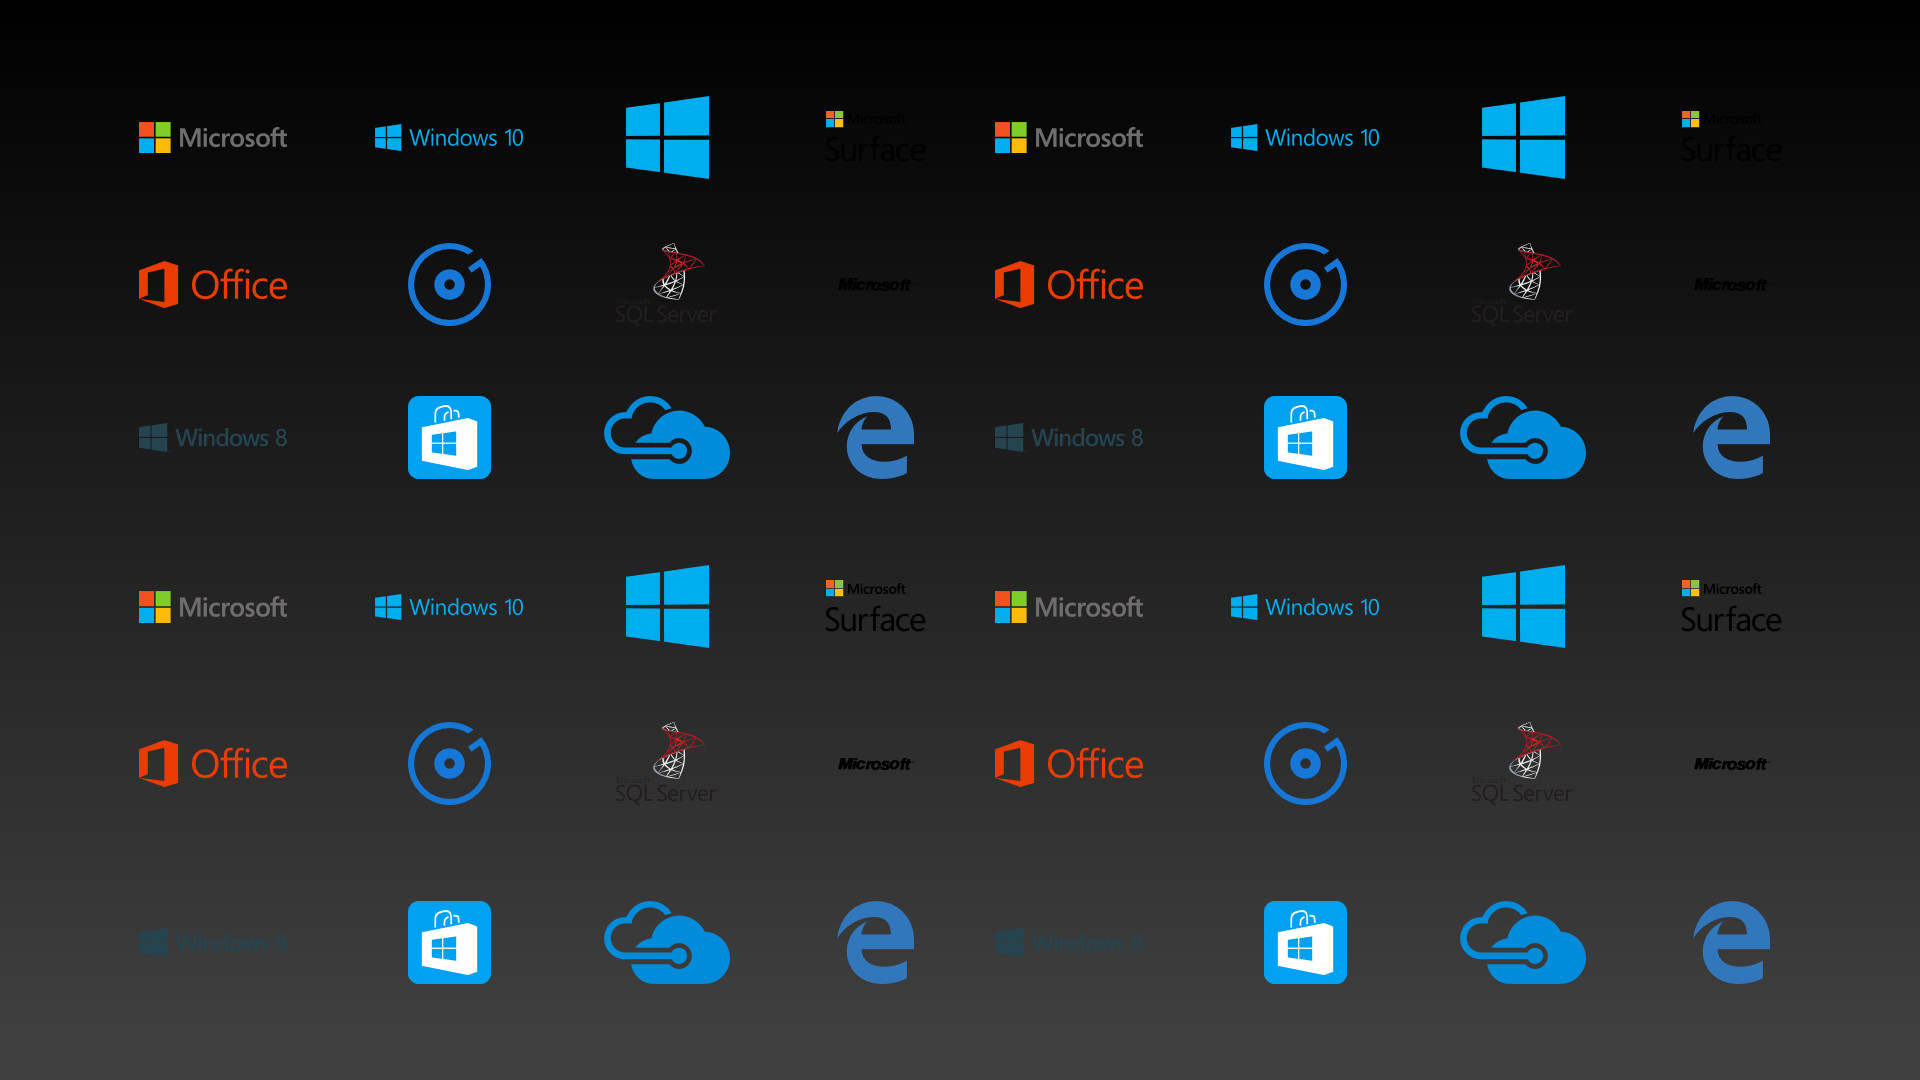Click the Groove Music disc icon in the lower-left group

tap(449, 764)
